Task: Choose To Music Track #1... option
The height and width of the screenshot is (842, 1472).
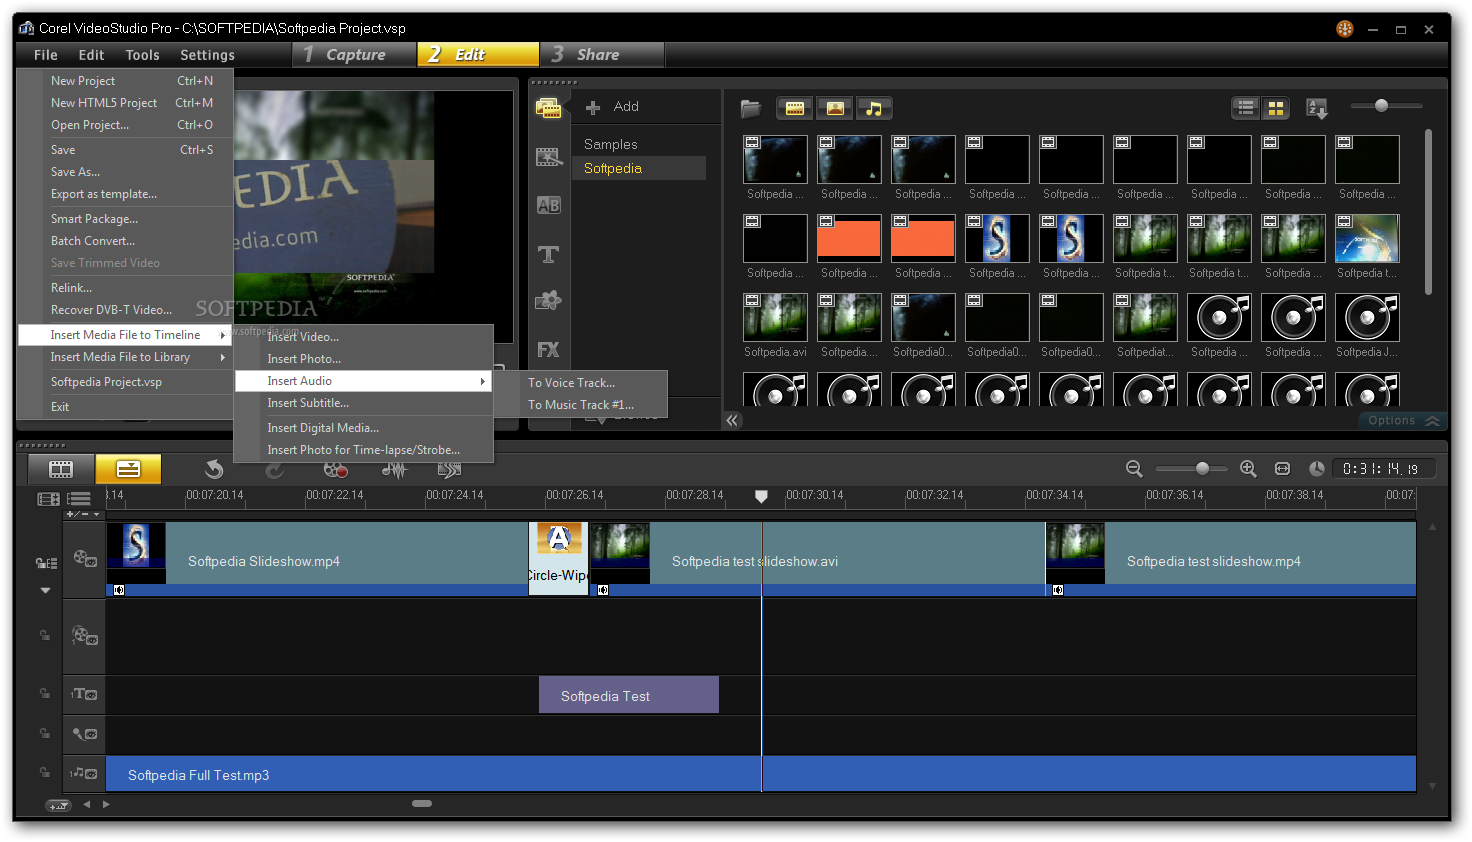Action: 581,405
